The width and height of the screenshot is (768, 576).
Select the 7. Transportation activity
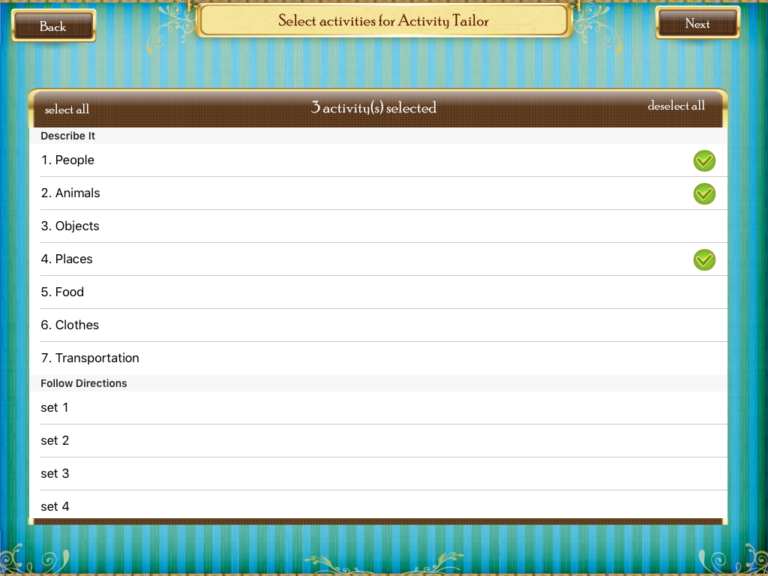pos(378,359)
